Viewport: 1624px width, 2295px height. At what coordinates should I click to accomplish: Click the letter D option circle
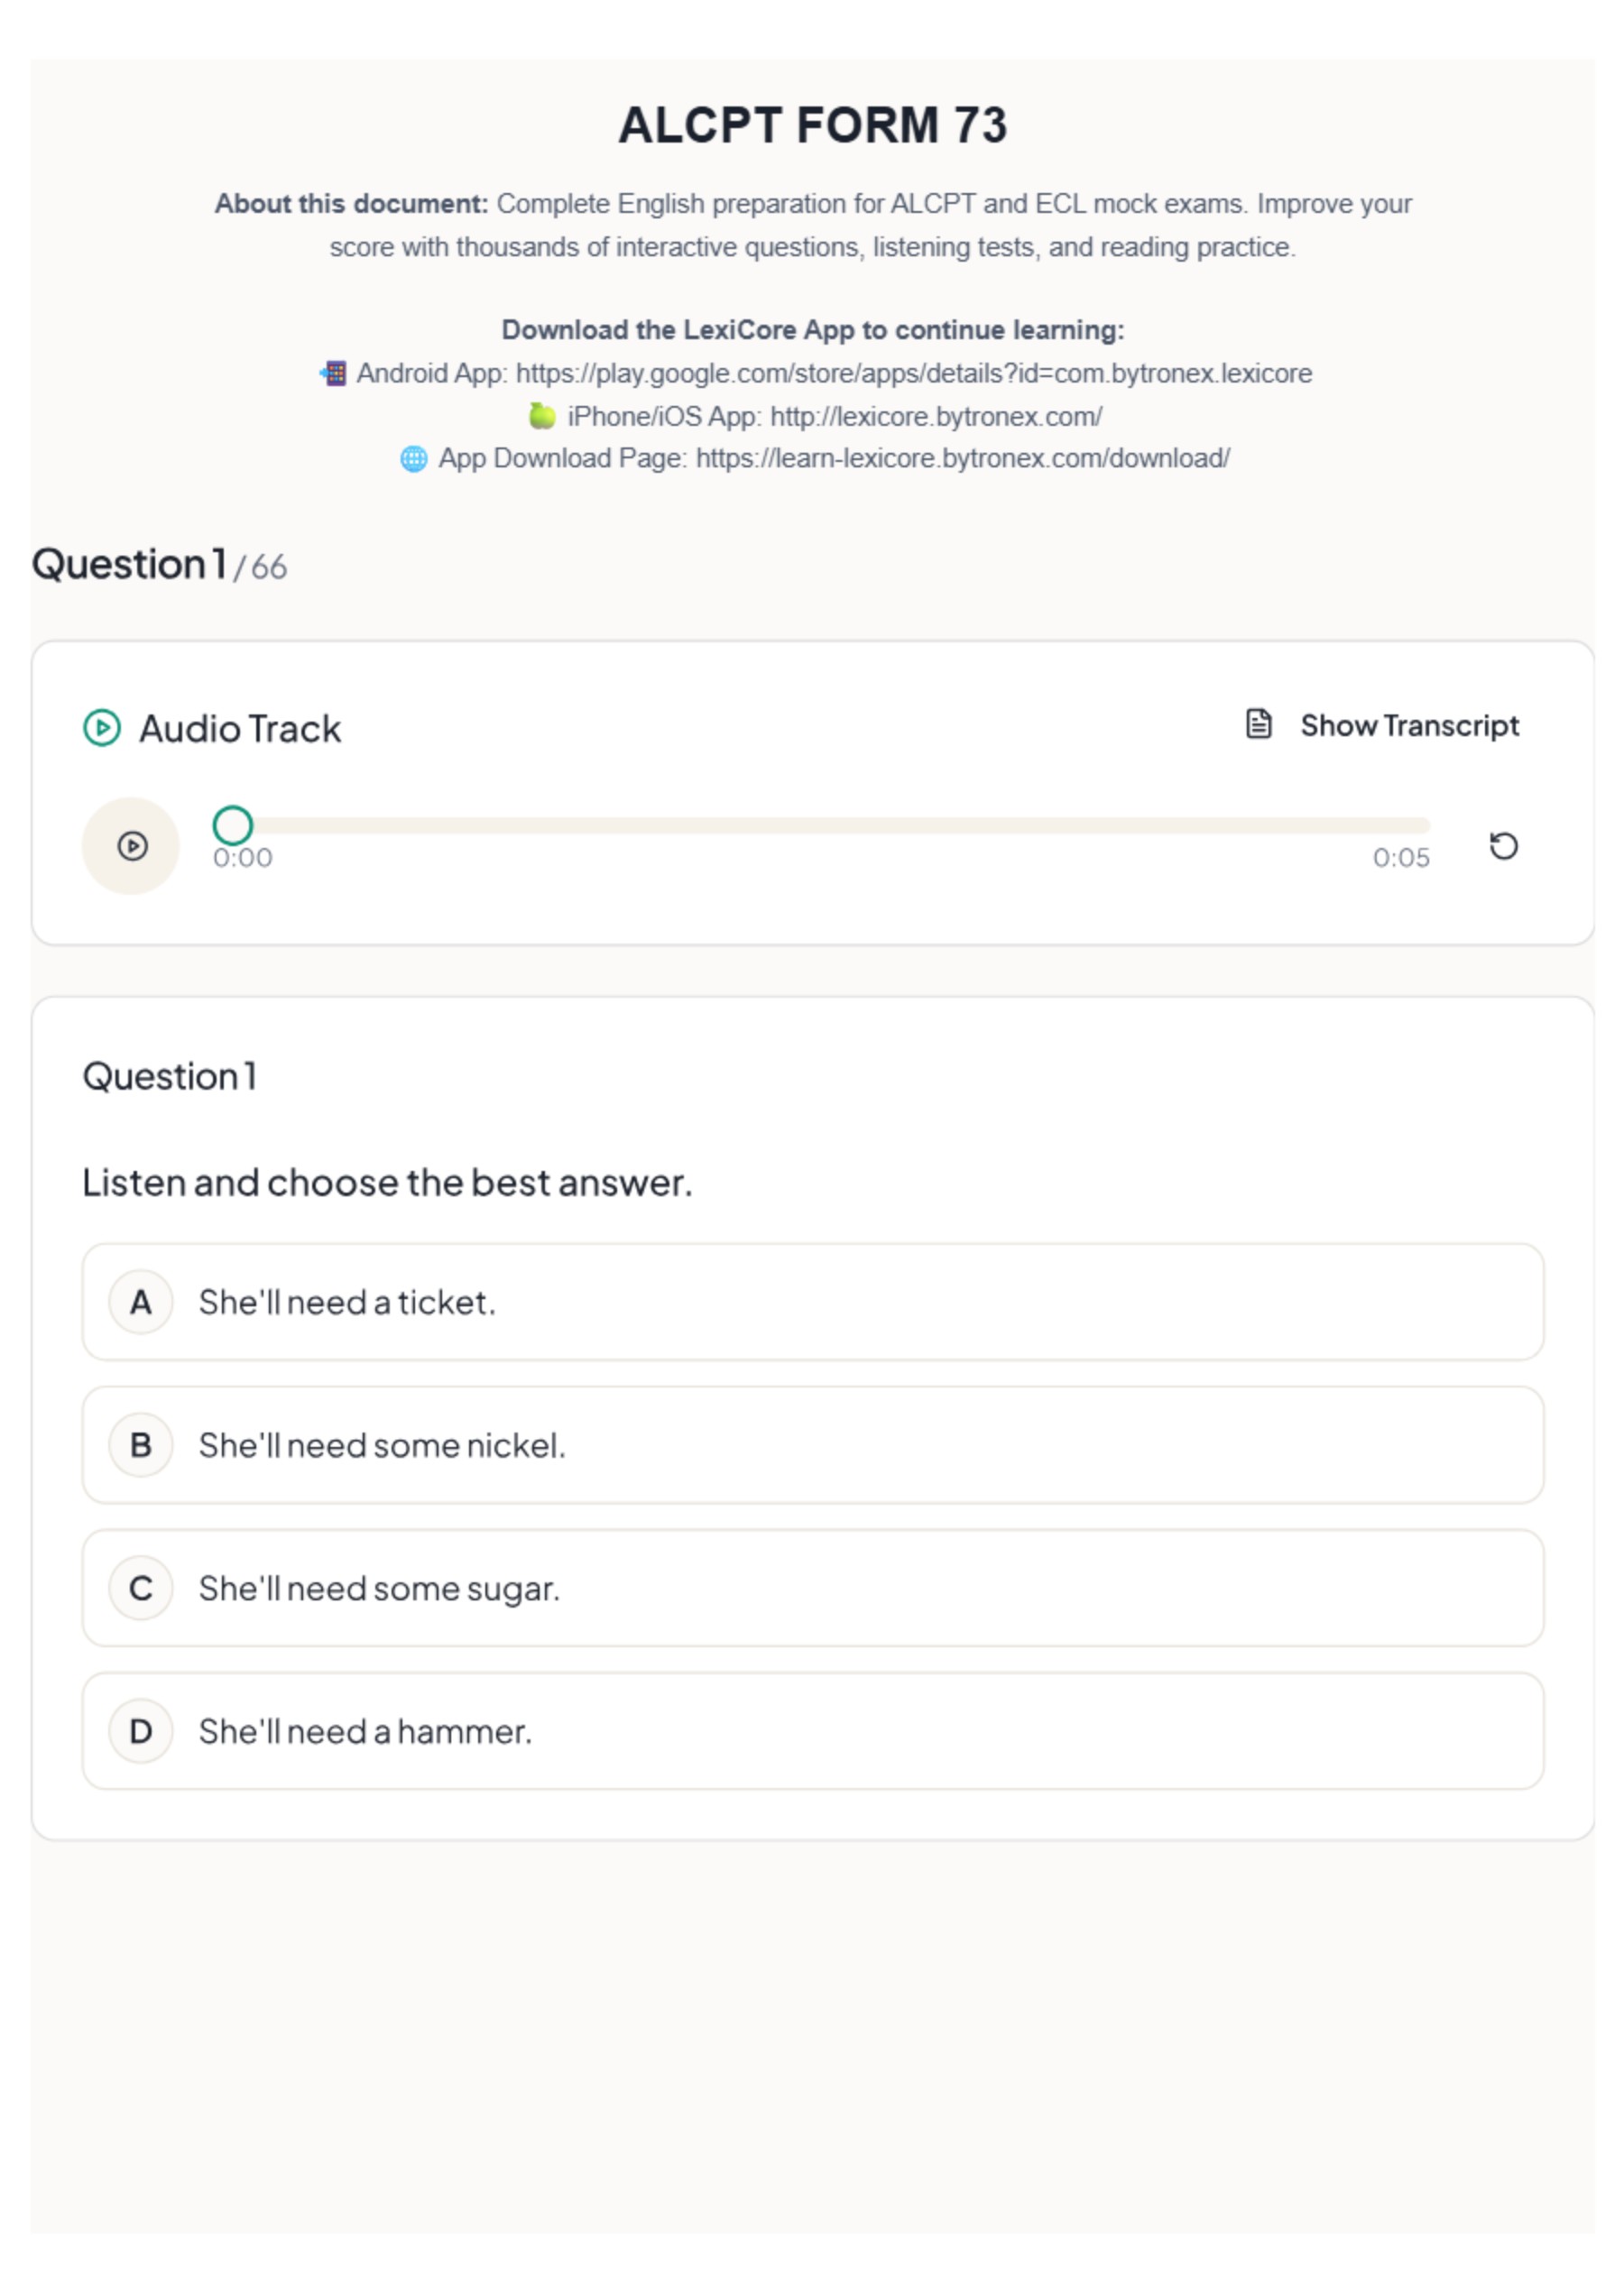coord(141,1731)
